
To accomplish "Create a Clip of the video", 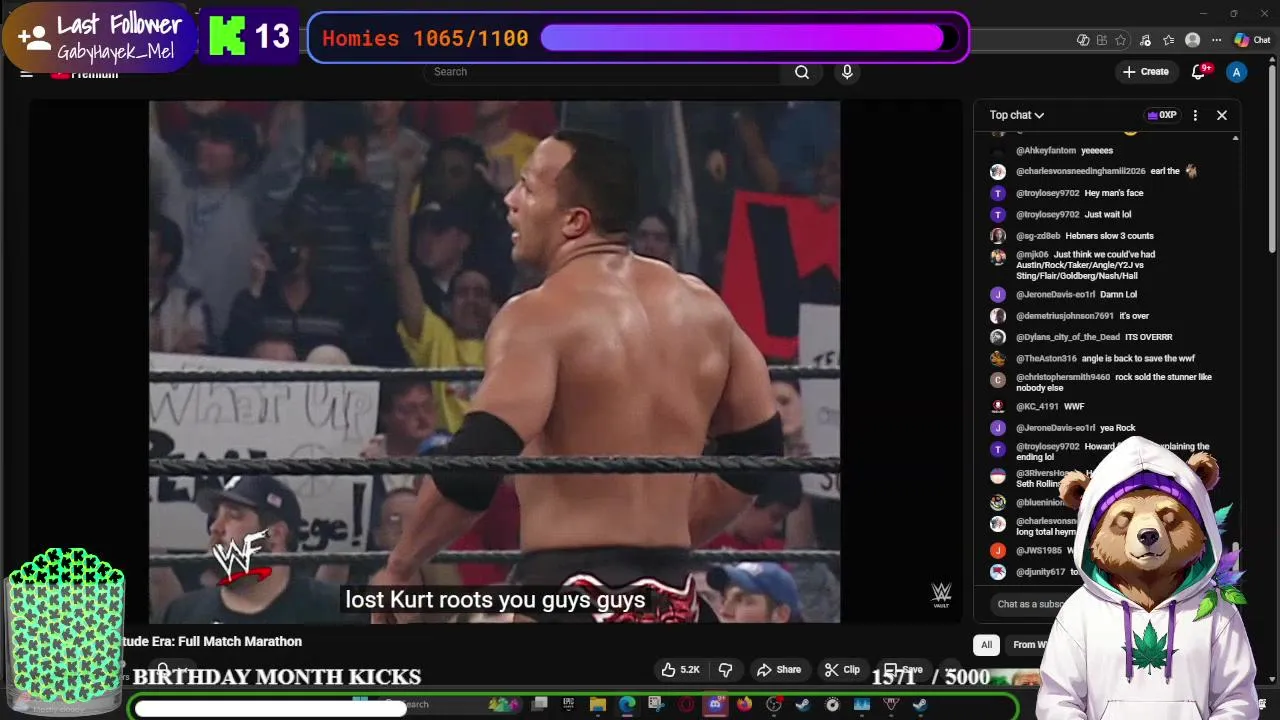I will (842, 670).
